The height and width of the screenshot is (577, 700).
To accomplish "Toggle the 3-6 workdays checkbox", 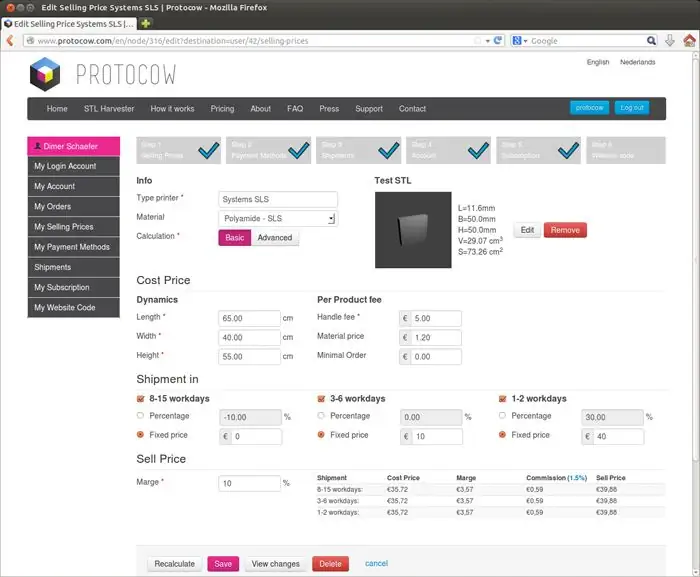I will (321, 399).
